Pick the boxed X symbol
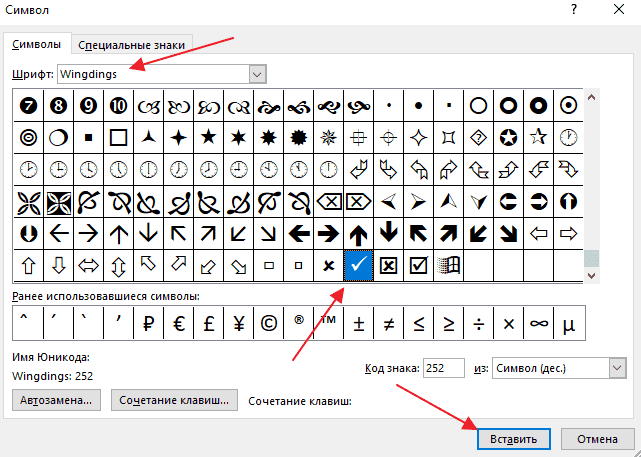 pyautogui.click(x=388, y=265)
